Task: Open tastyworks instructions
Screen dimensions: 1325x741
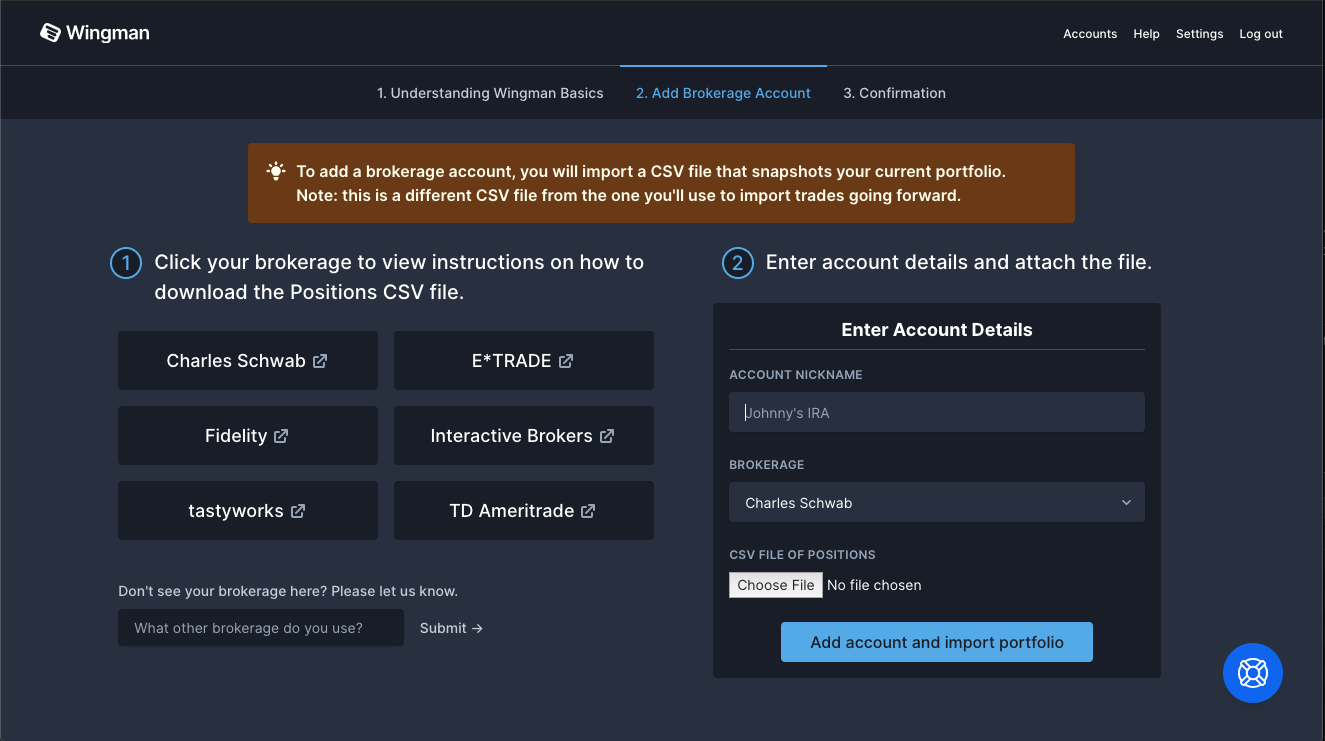Action: [x=248, y=511]
